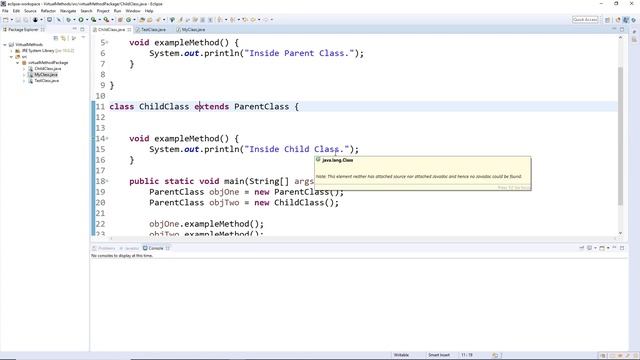Open the Run configurations dropdown arrow
Image resolution: width=640 pixels, height=360 pixels.
(87, 20)
